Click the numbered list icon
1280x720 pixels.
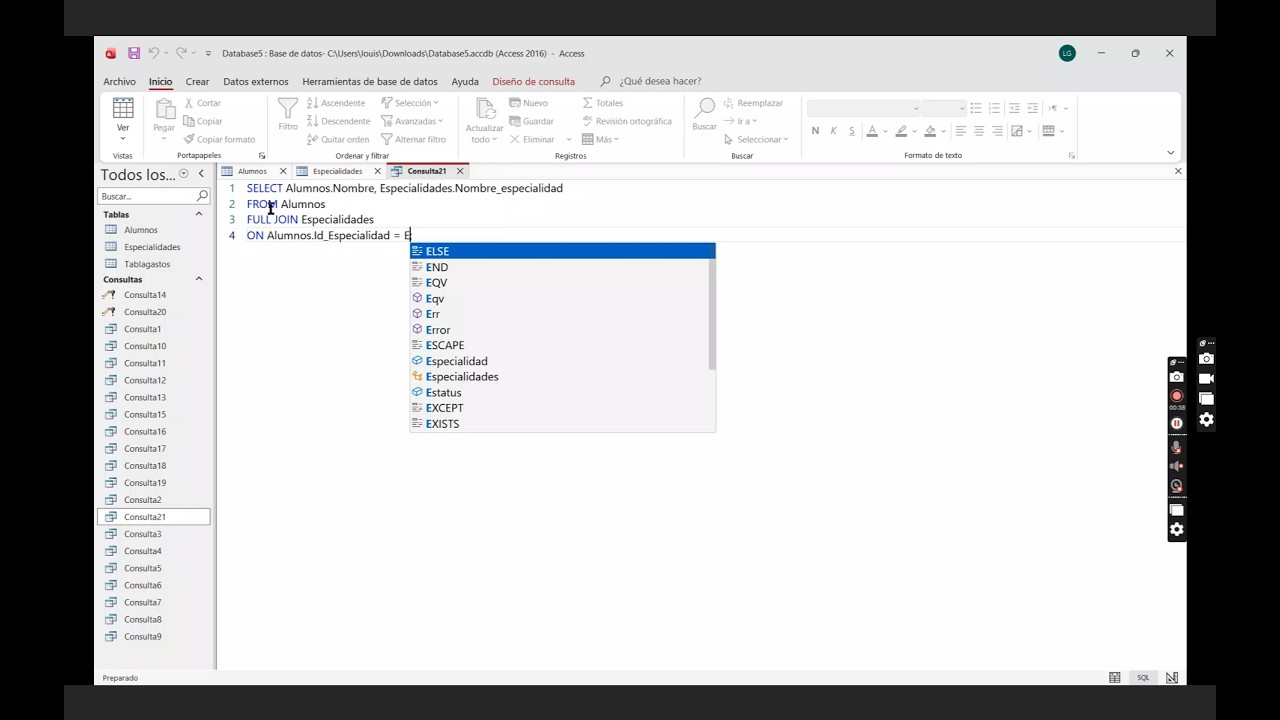pos(995,108)
